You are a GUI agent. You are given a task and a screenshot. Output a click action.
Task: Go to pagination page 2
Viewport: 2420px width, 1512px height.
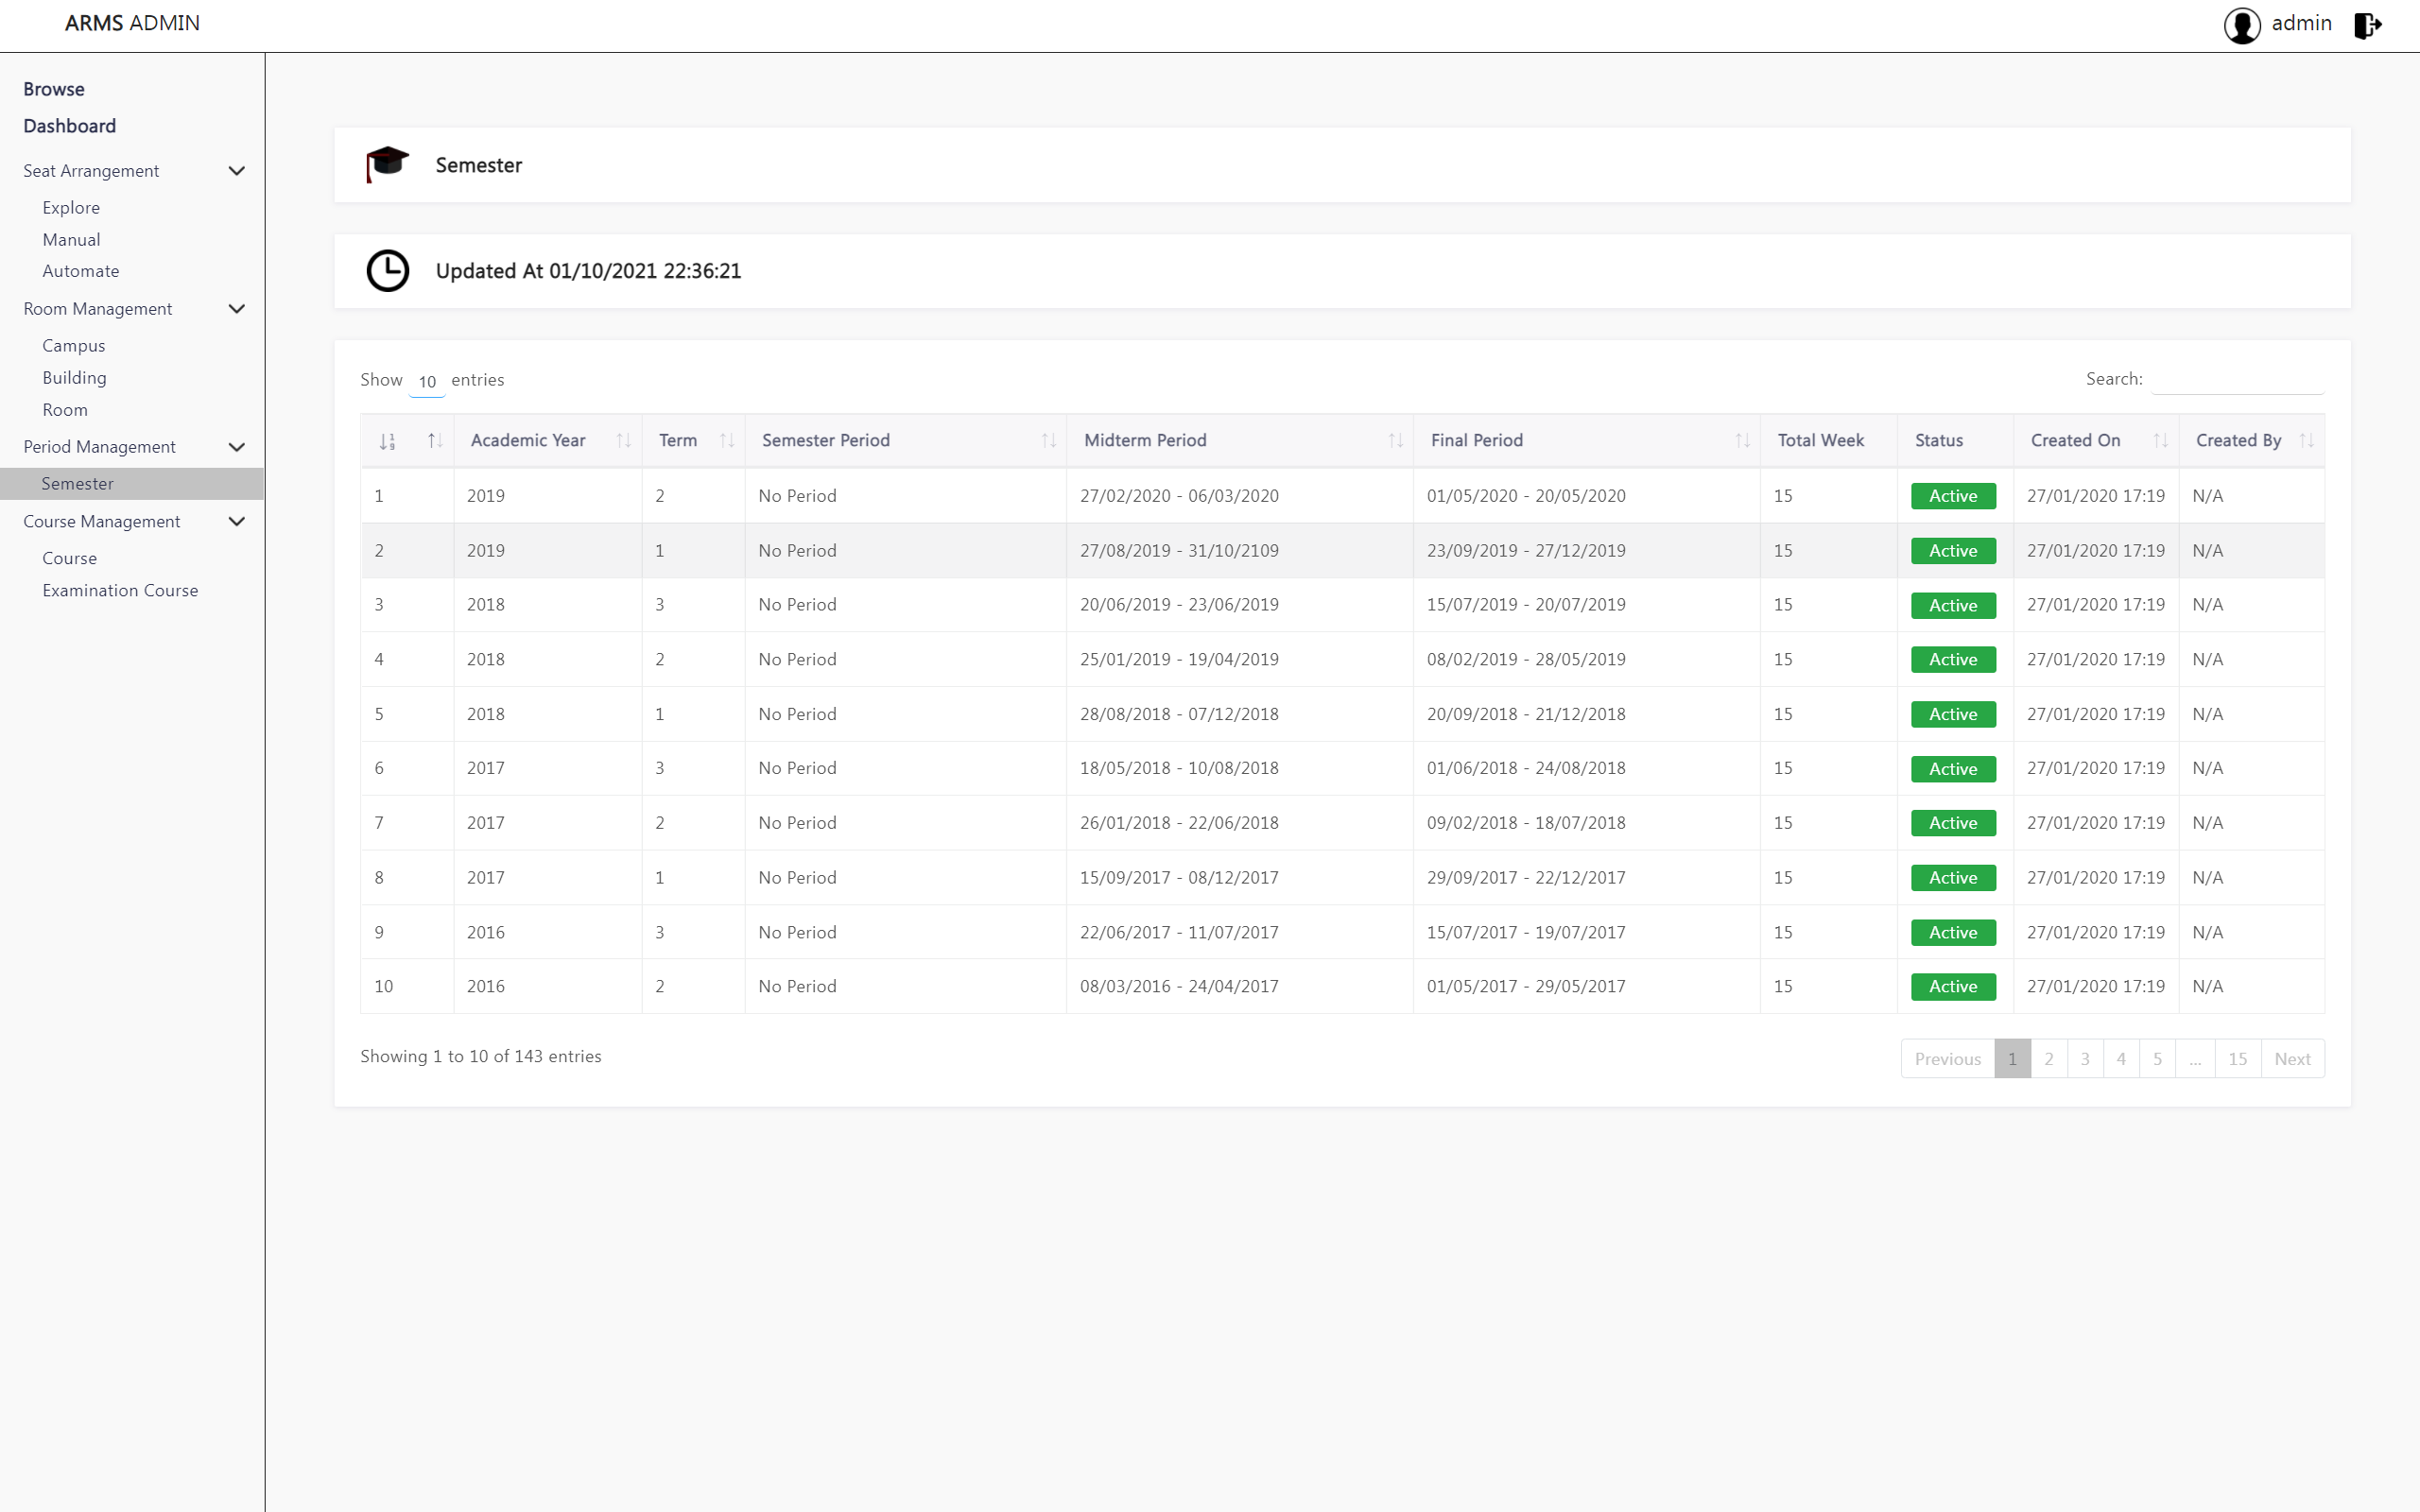[2048, 1059]
